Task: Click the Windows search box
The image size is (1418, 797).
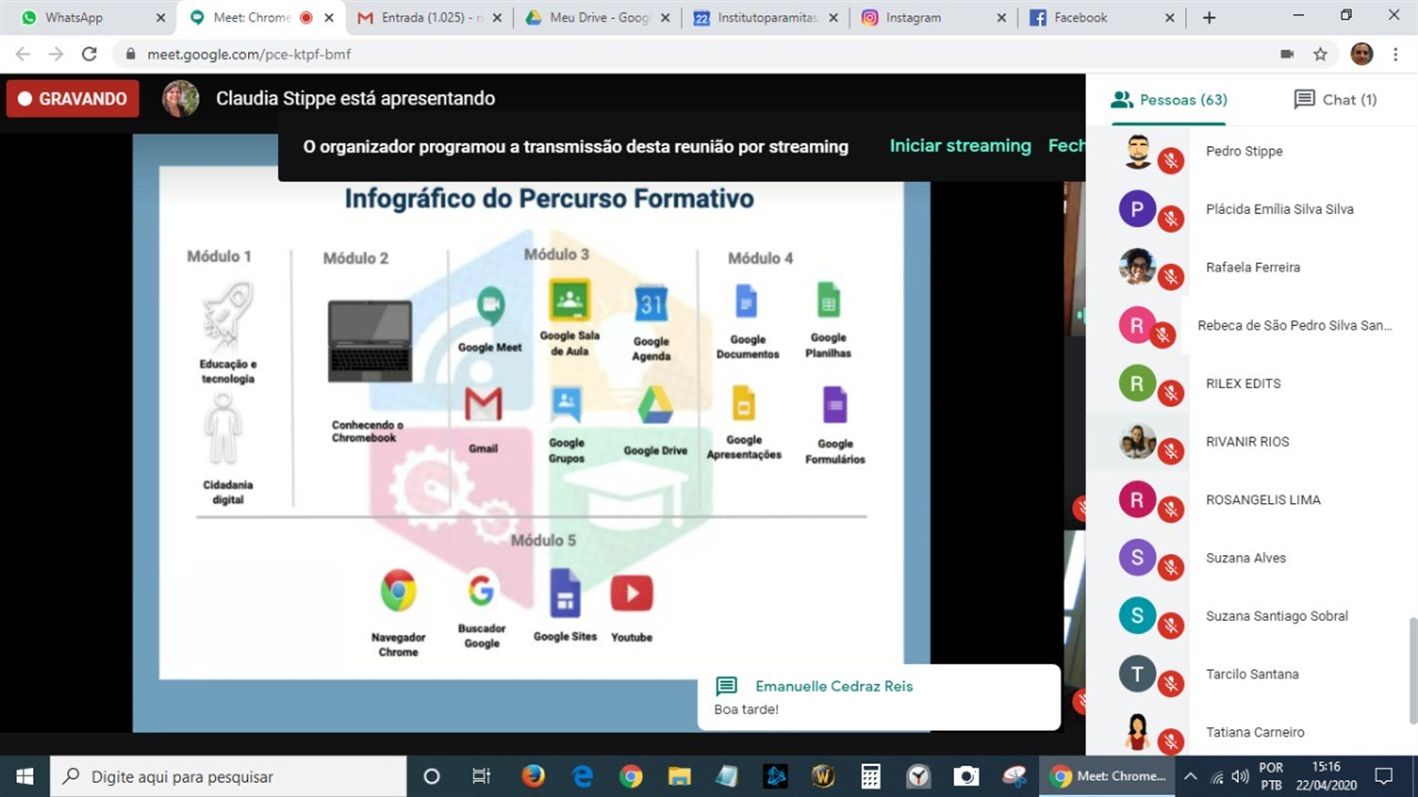Action: 230,776
